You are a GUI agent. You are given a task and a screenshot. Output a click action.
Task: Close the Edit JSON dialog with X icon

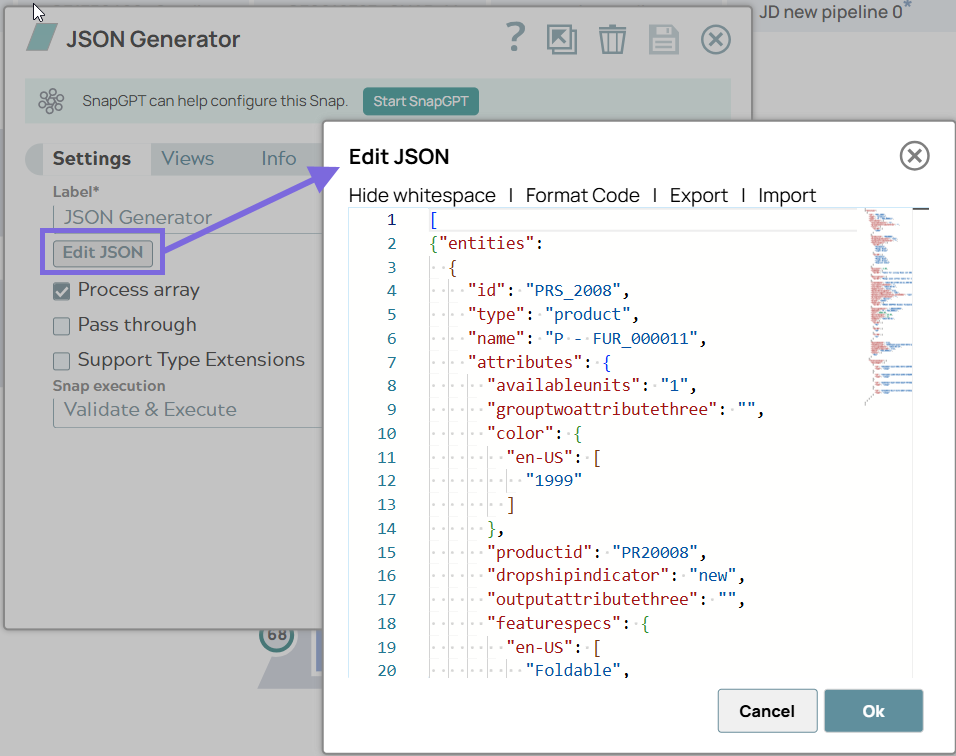tap(914, 156)
